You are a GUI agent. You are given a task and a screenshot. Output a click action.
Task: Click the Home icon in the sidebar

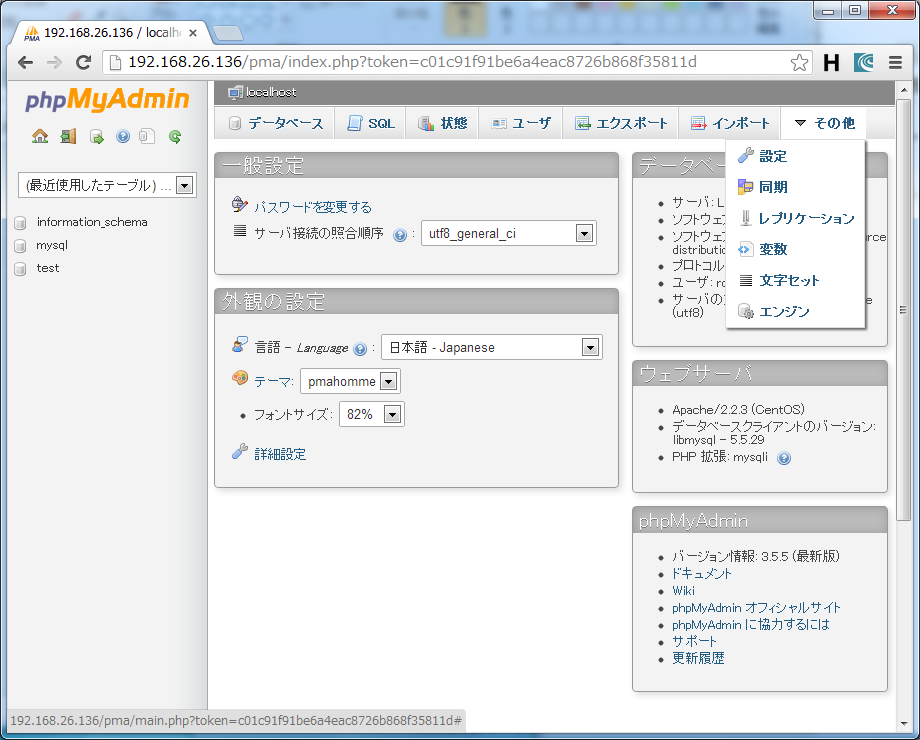(x=40, y=136)
